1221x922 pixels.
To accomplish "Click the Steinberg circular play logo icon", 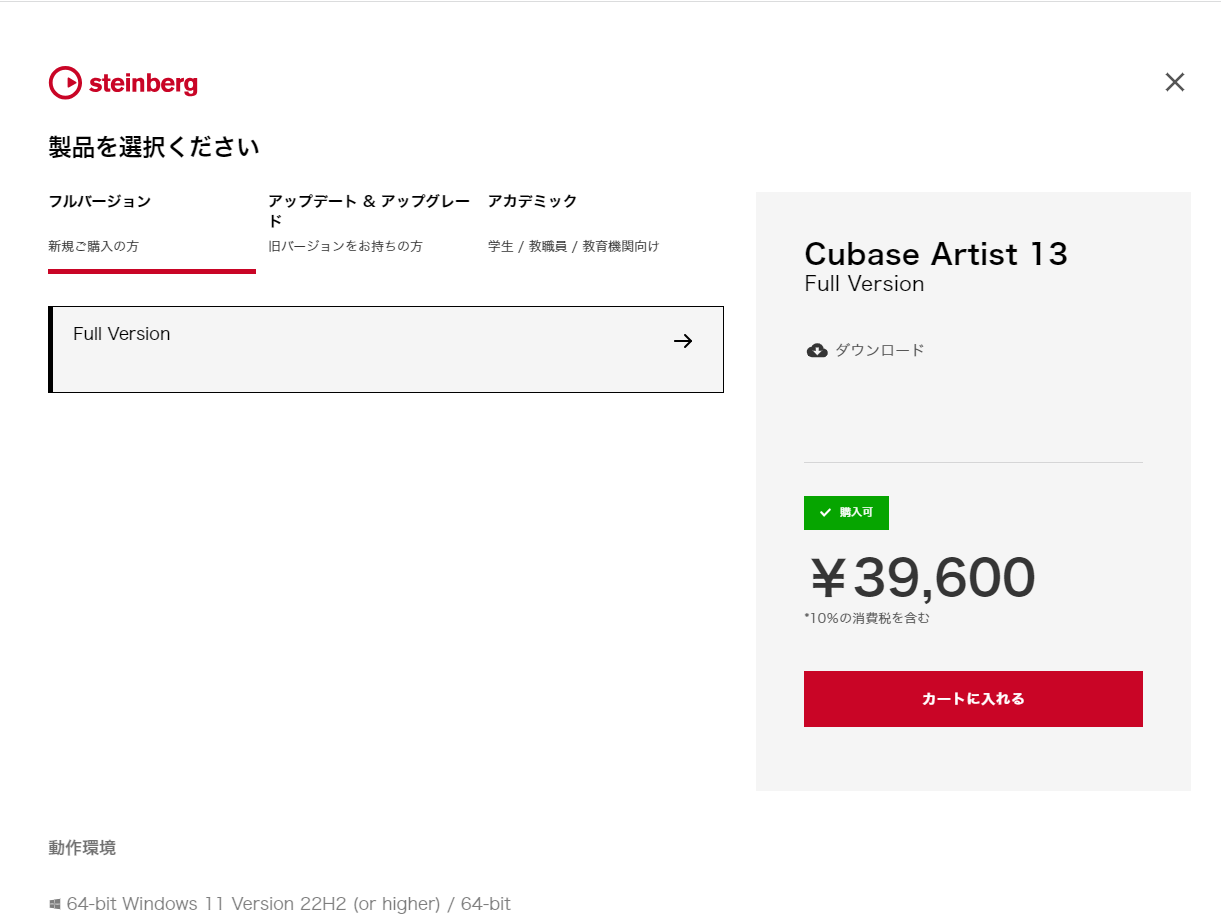I will click(65, 83).
